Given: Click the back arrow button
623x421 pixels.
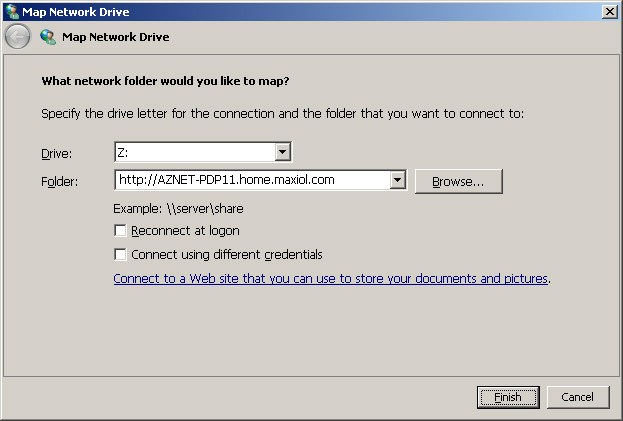Looking at the screenshot, I should point(17,37).
